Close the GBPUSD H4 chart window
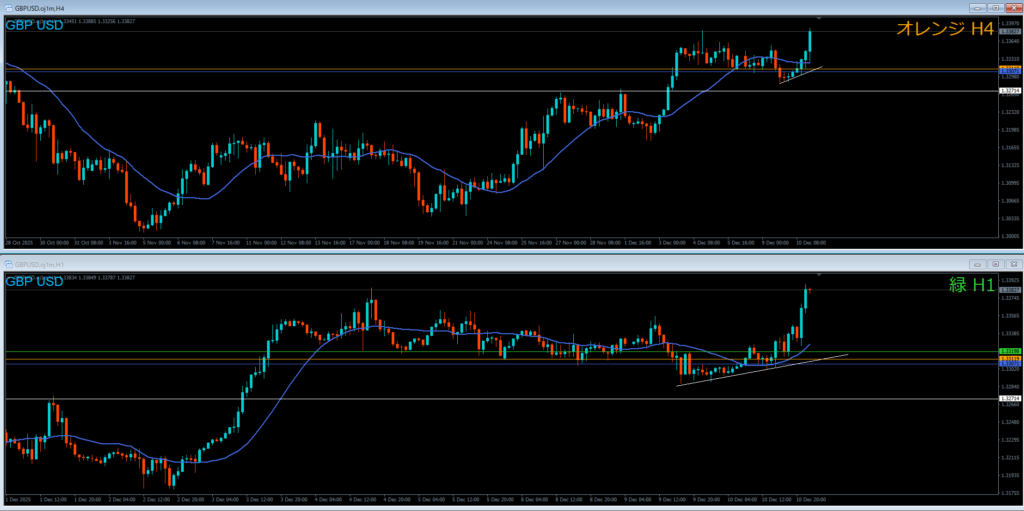1024x511 pixels. click(1013, 8)
